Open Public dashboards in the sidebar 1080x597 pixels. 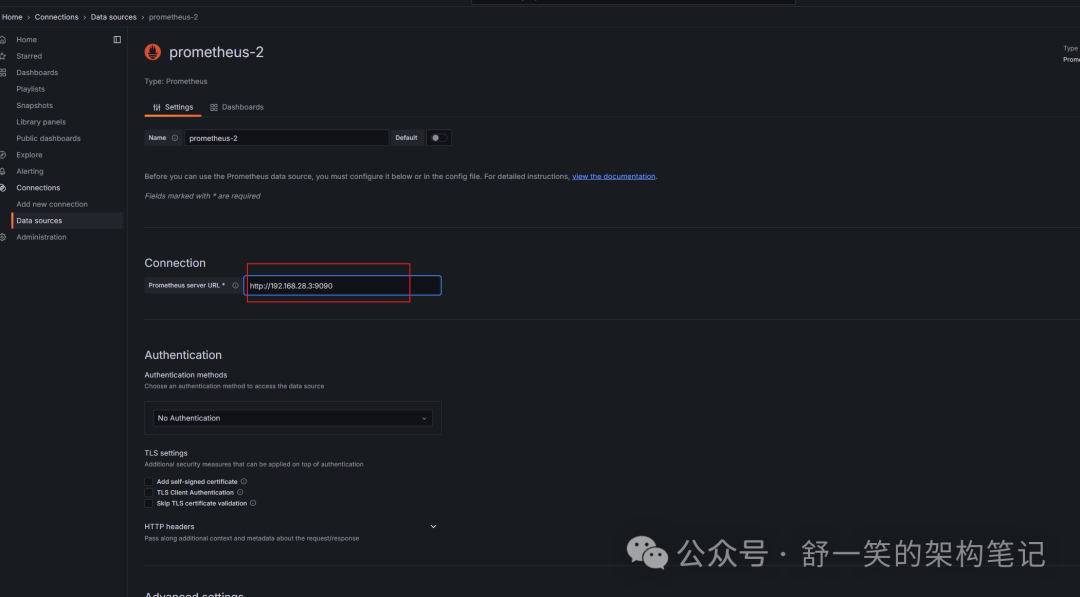pos(48,138)
